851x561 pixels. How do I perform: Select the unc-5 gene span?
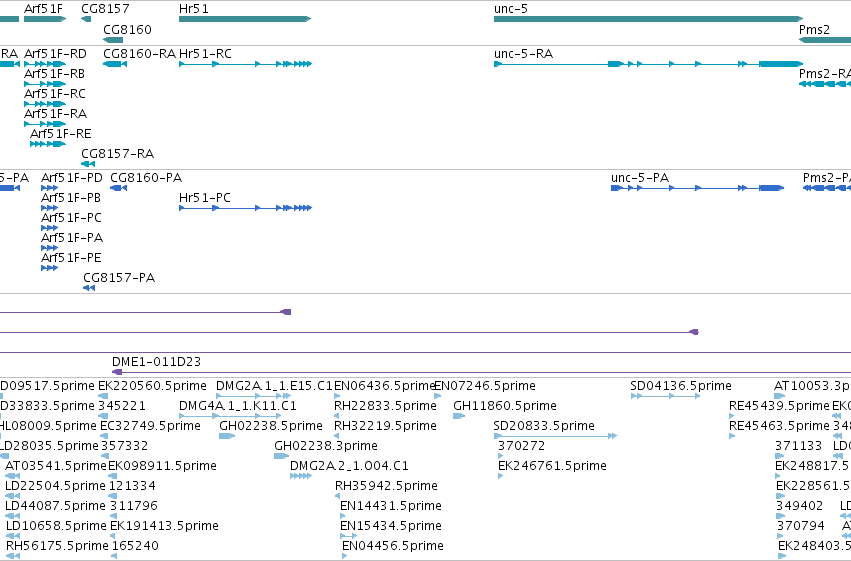click(x=648, y=19)
